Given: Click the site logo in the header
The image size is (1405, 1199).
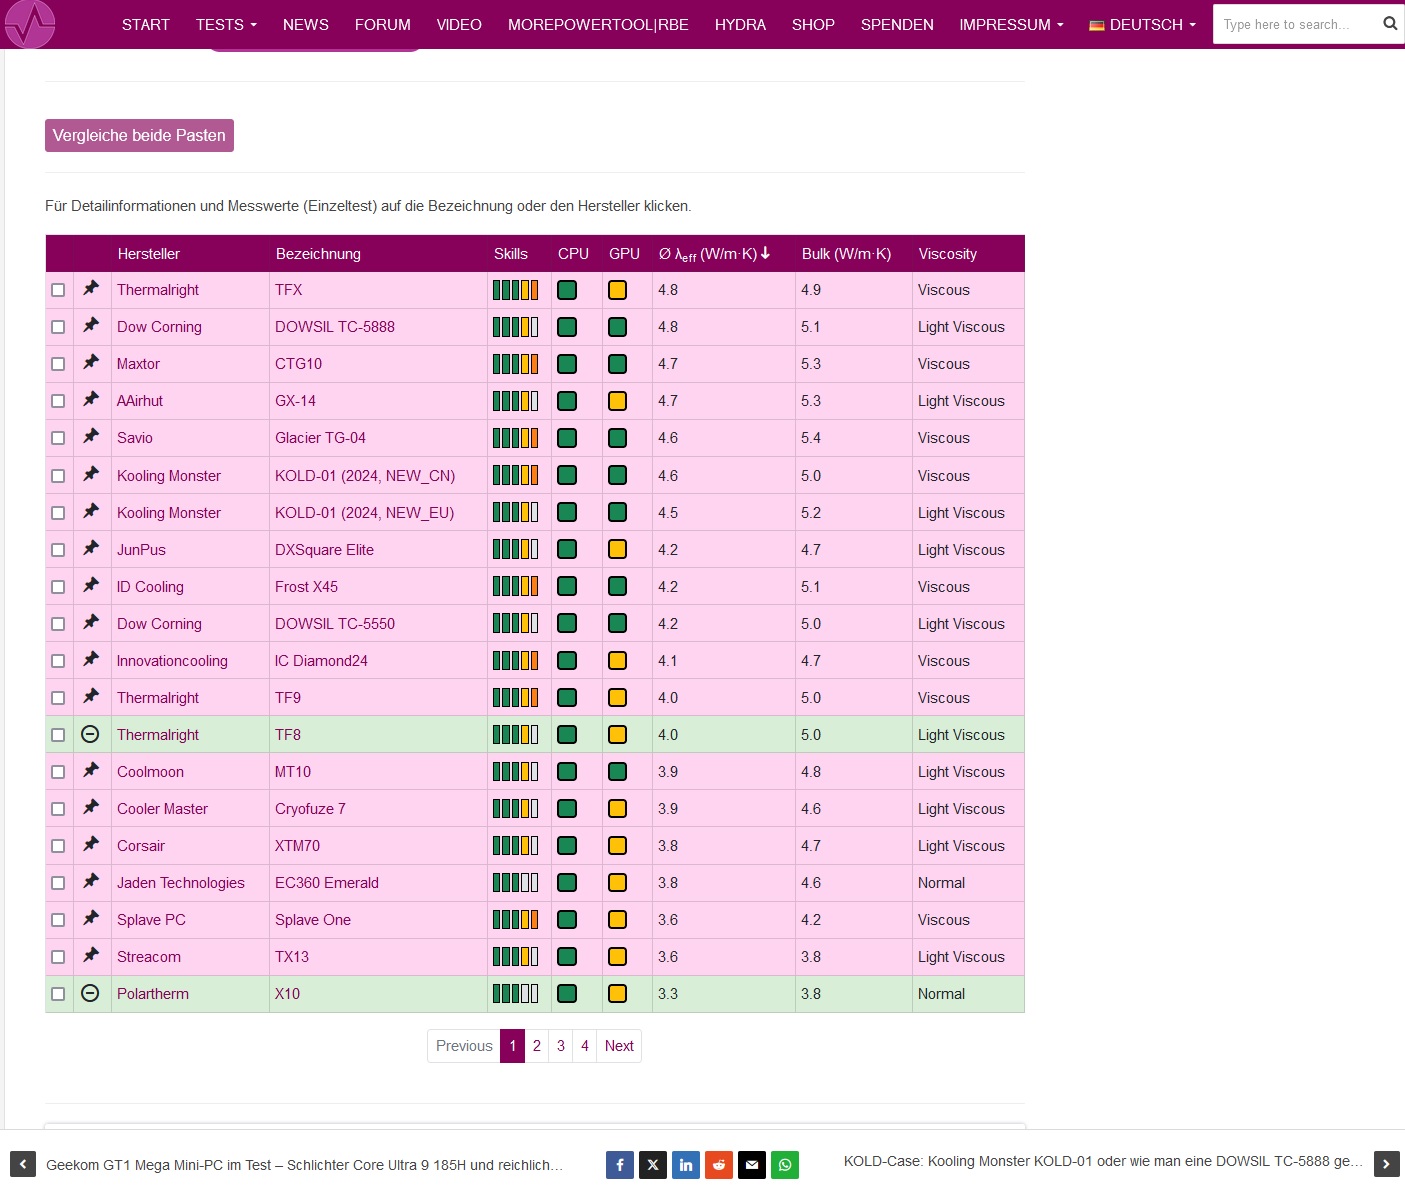Looking at the screenshot, I should [x=30, y=23].
